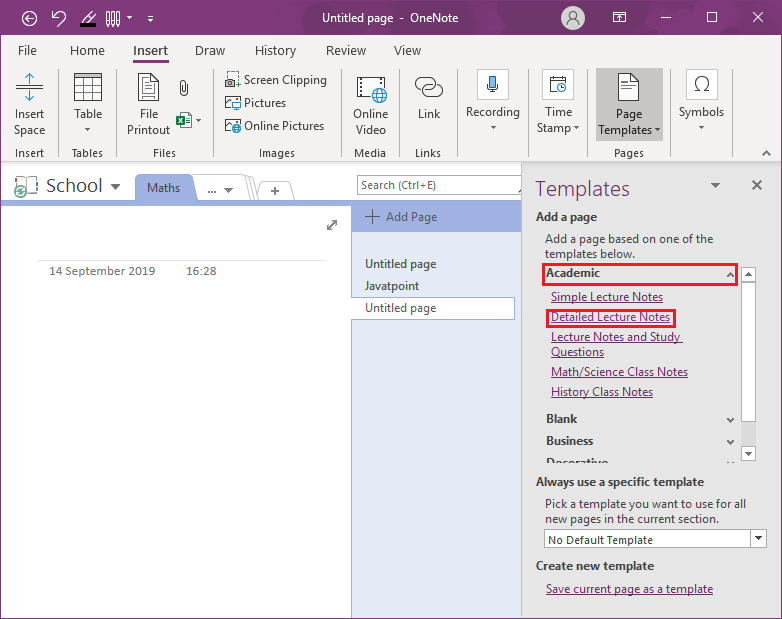This screenshot has height=619, width=782.
Task: Click the Recording microphone icon
Action: 493,84
